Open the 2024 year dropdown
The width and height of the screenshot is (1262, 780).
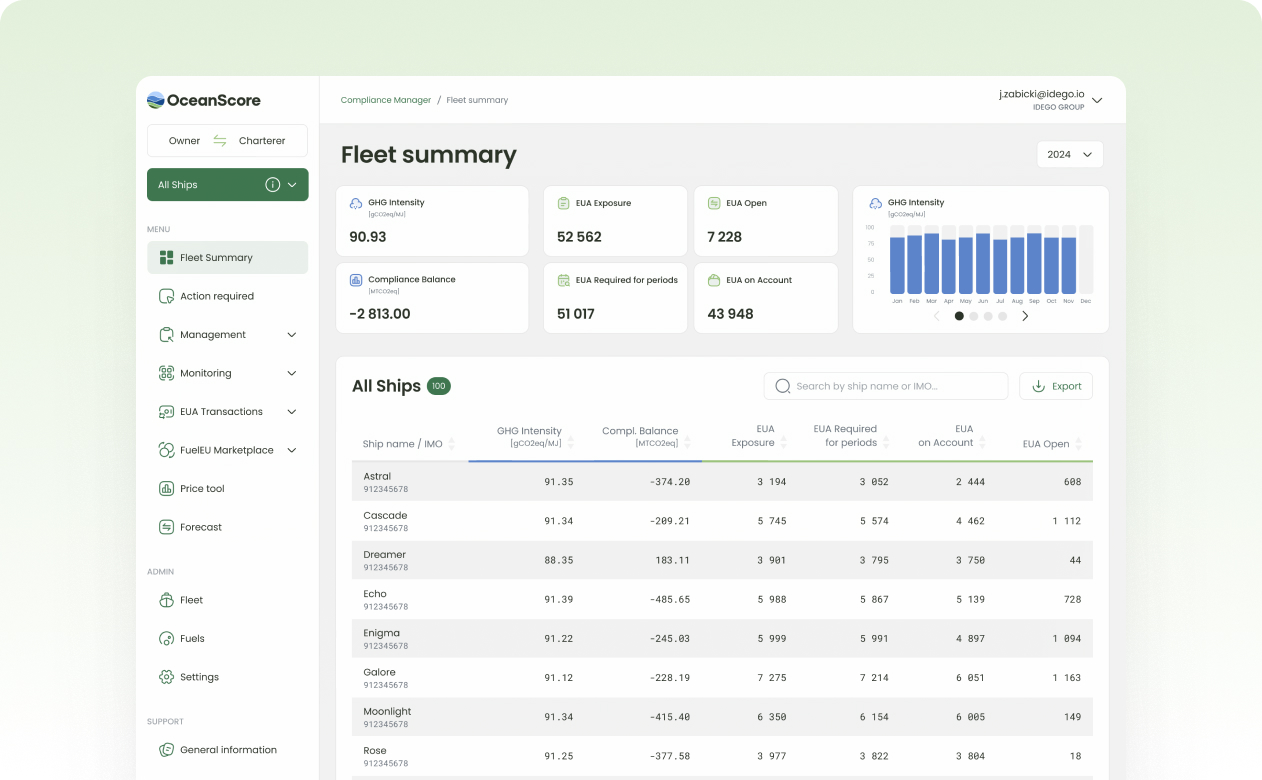click(x=1070, y=154)
